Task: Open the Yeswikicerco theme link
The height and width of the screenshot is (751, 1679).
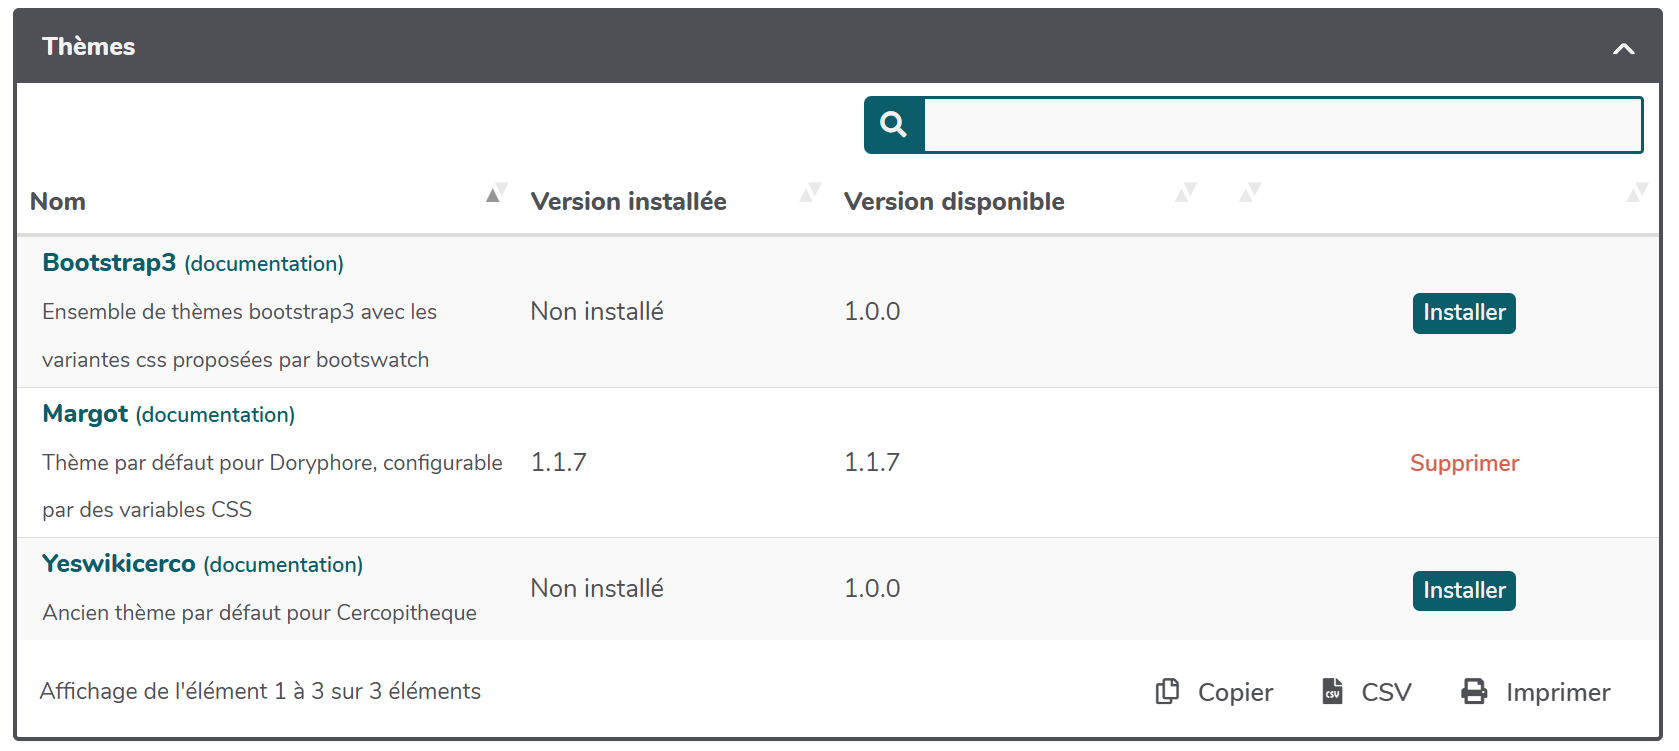Action: pos(118,564)
